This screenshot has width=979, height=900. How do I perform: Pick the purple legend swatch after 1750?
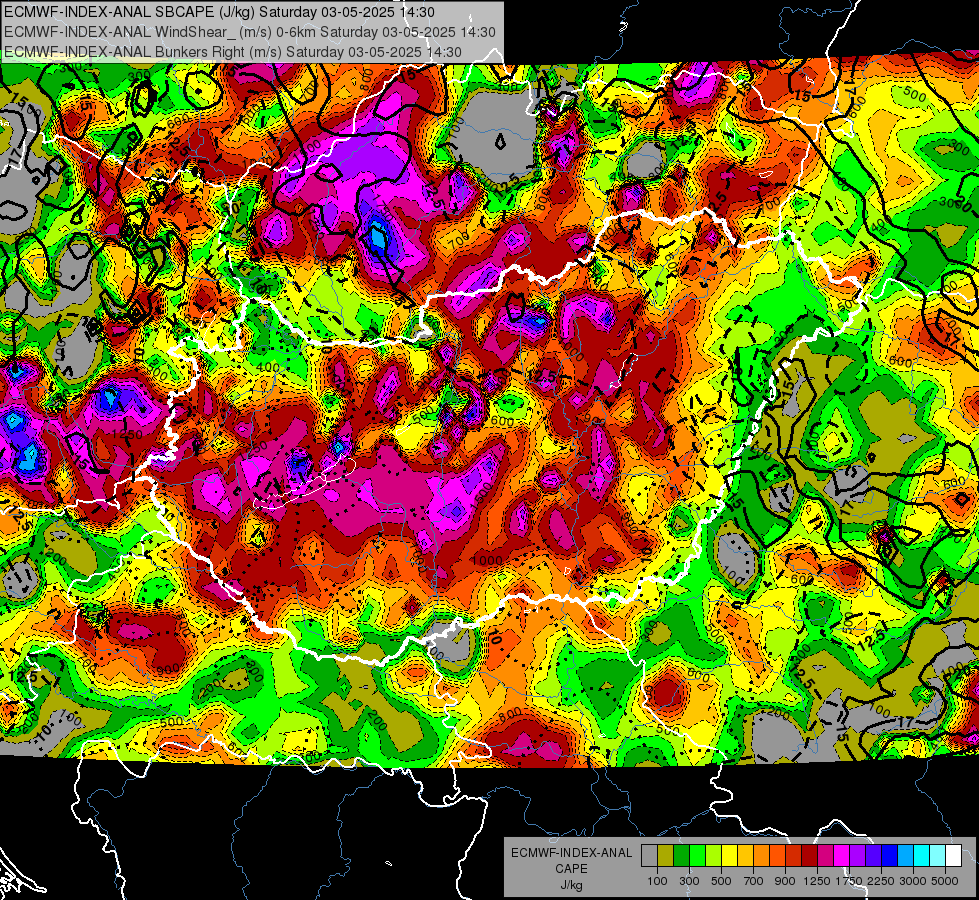point(857,856)
